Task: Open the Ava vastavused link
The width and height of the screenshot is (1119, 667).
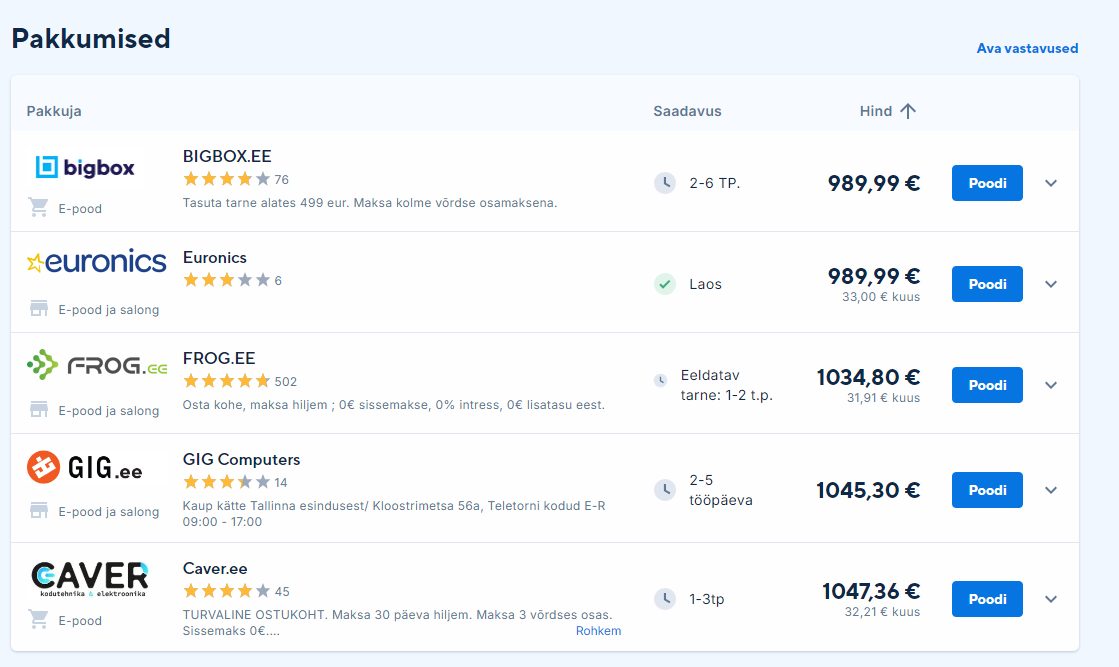Action: click(x=1027, y=49)
